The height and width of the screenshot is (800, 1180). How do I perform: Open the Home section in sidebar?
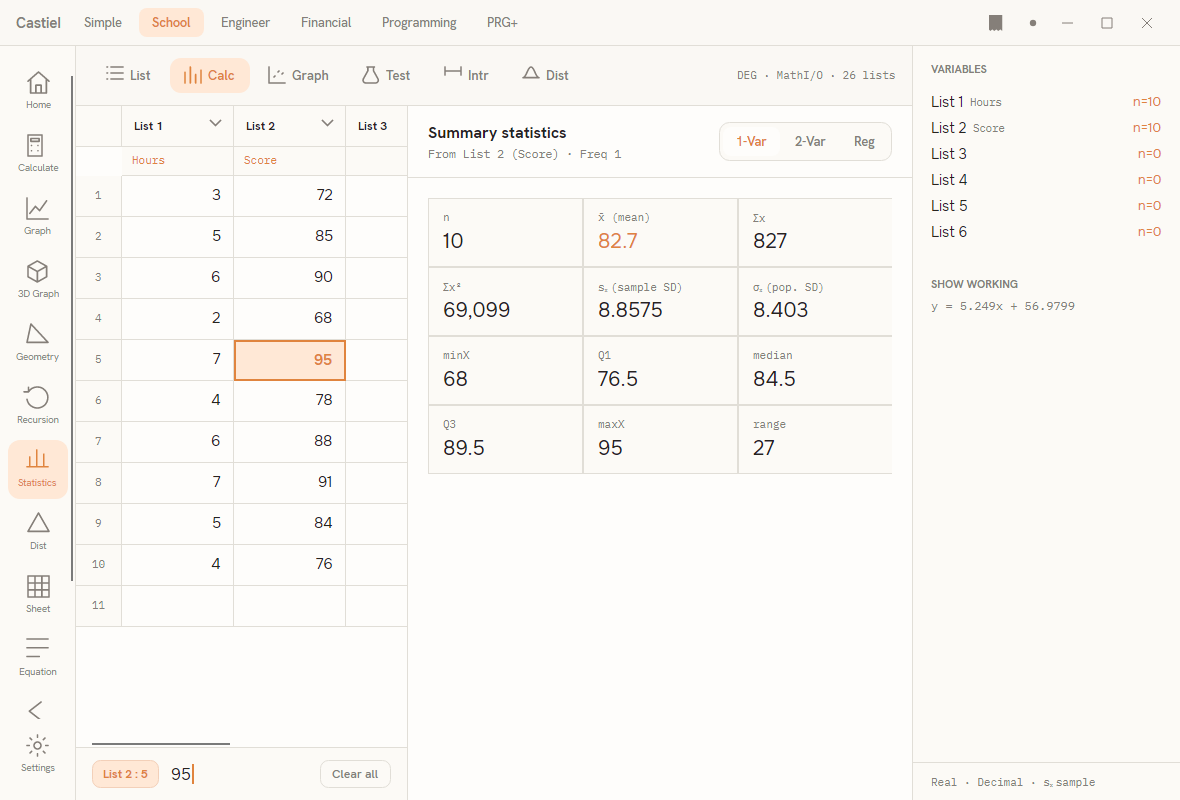(38, 90)
